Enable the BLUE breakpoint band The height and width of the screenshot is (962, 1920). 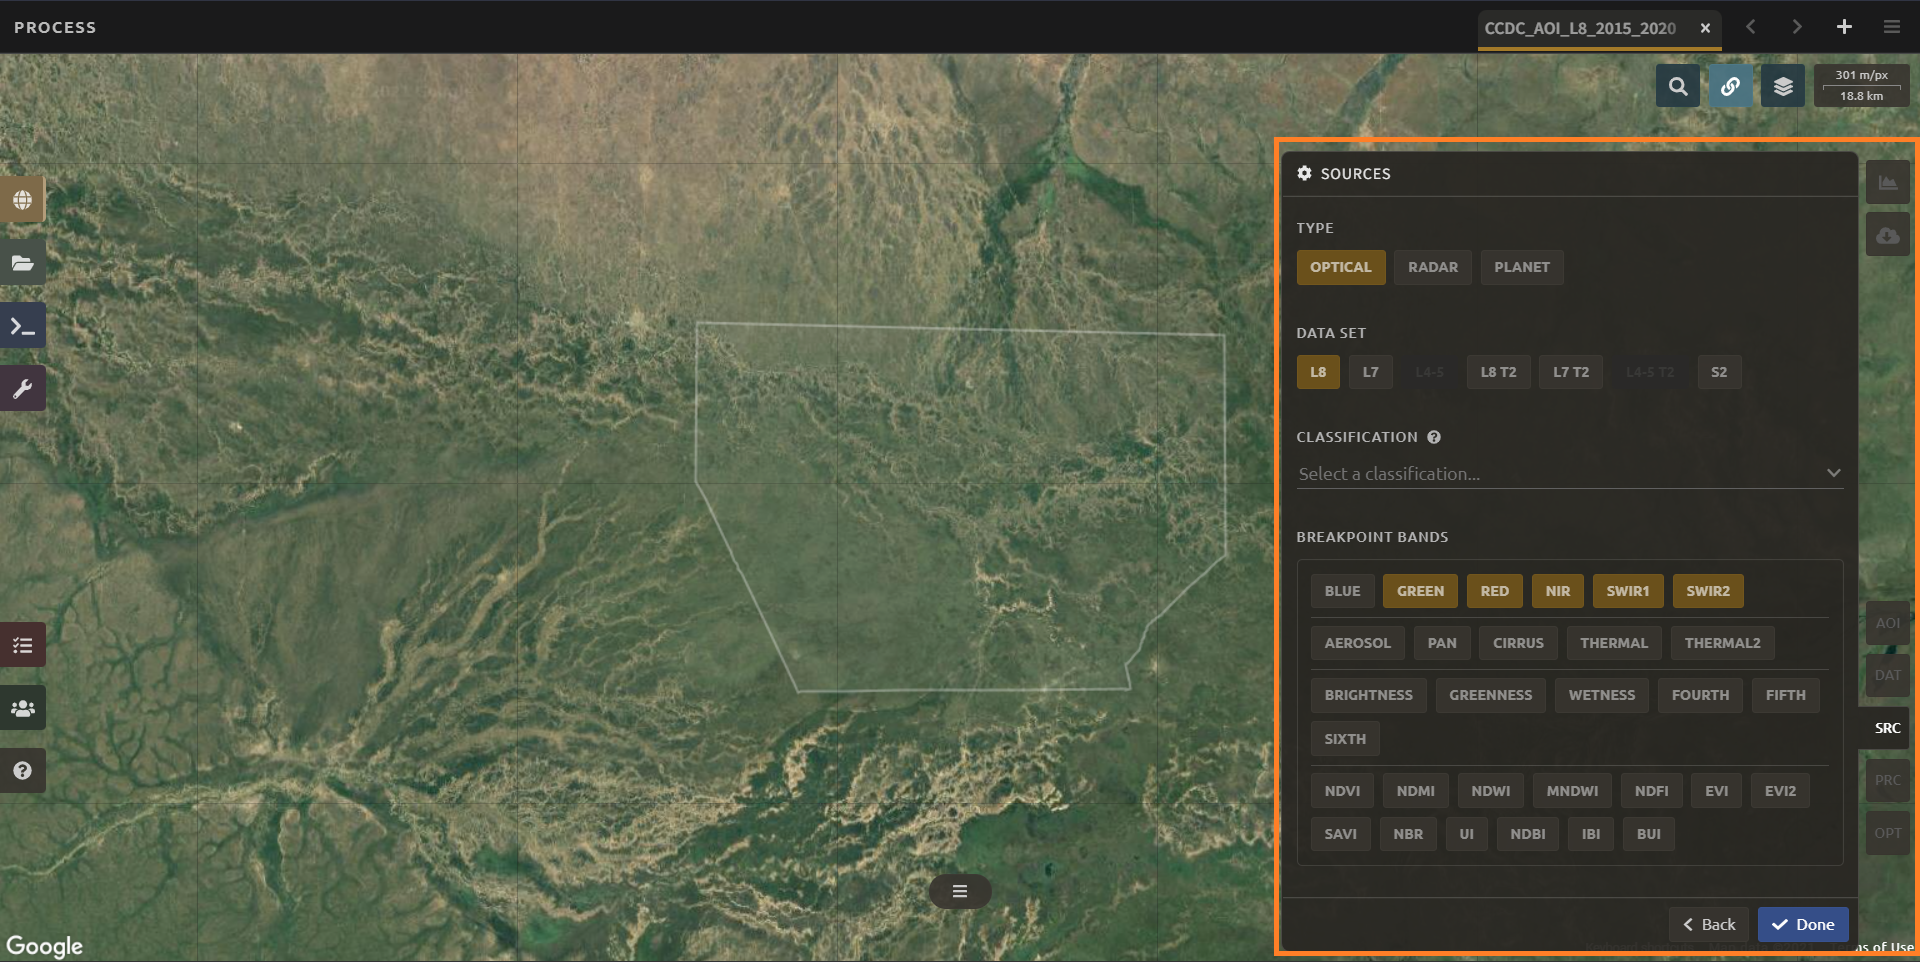pyautogui.click(x=1341, y=591)
